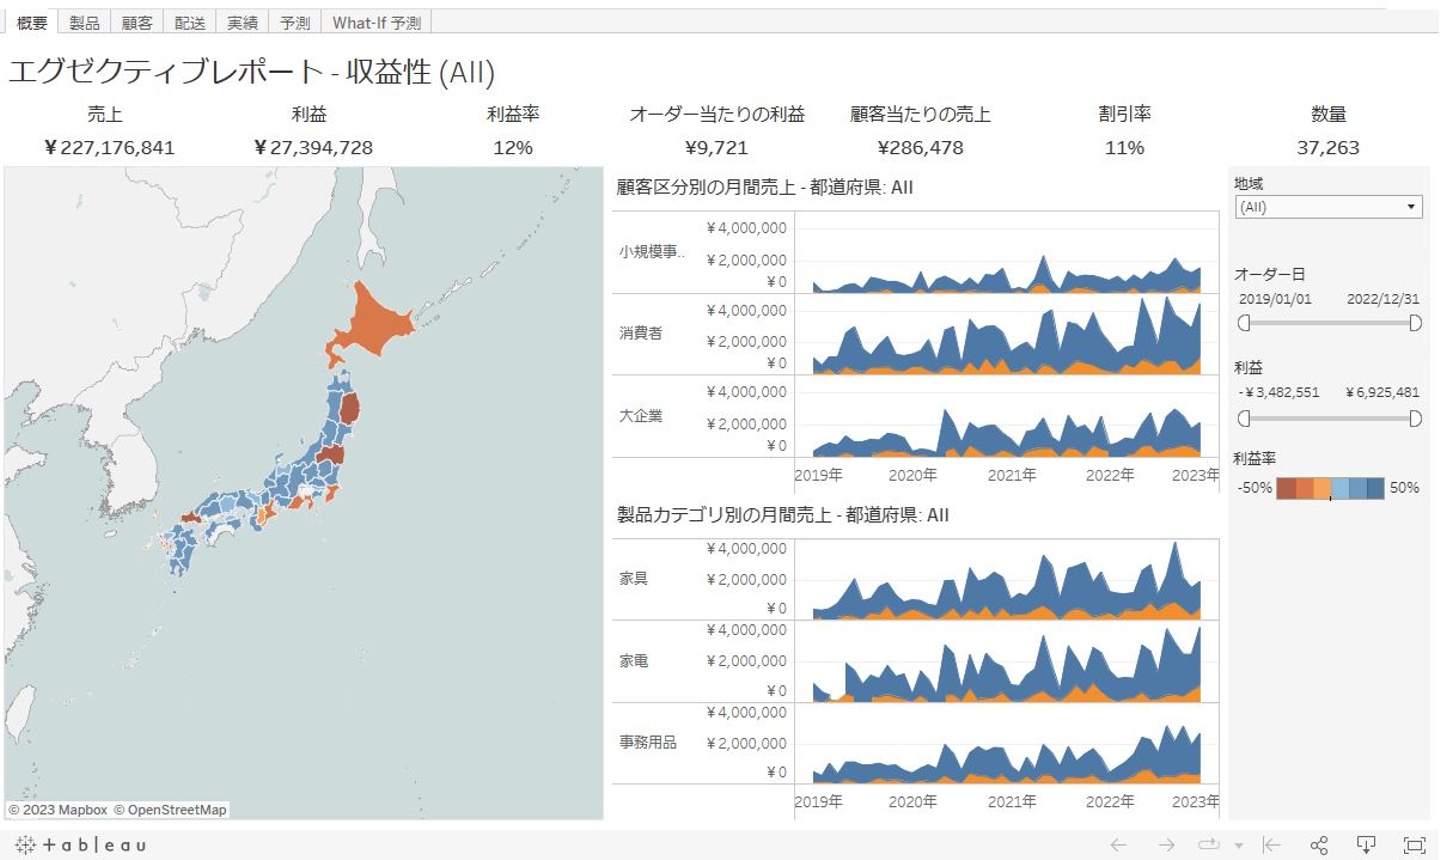1440x860 pixels.
Task: Click the 小規模事.. row label
Action: [x=652, y=252]
